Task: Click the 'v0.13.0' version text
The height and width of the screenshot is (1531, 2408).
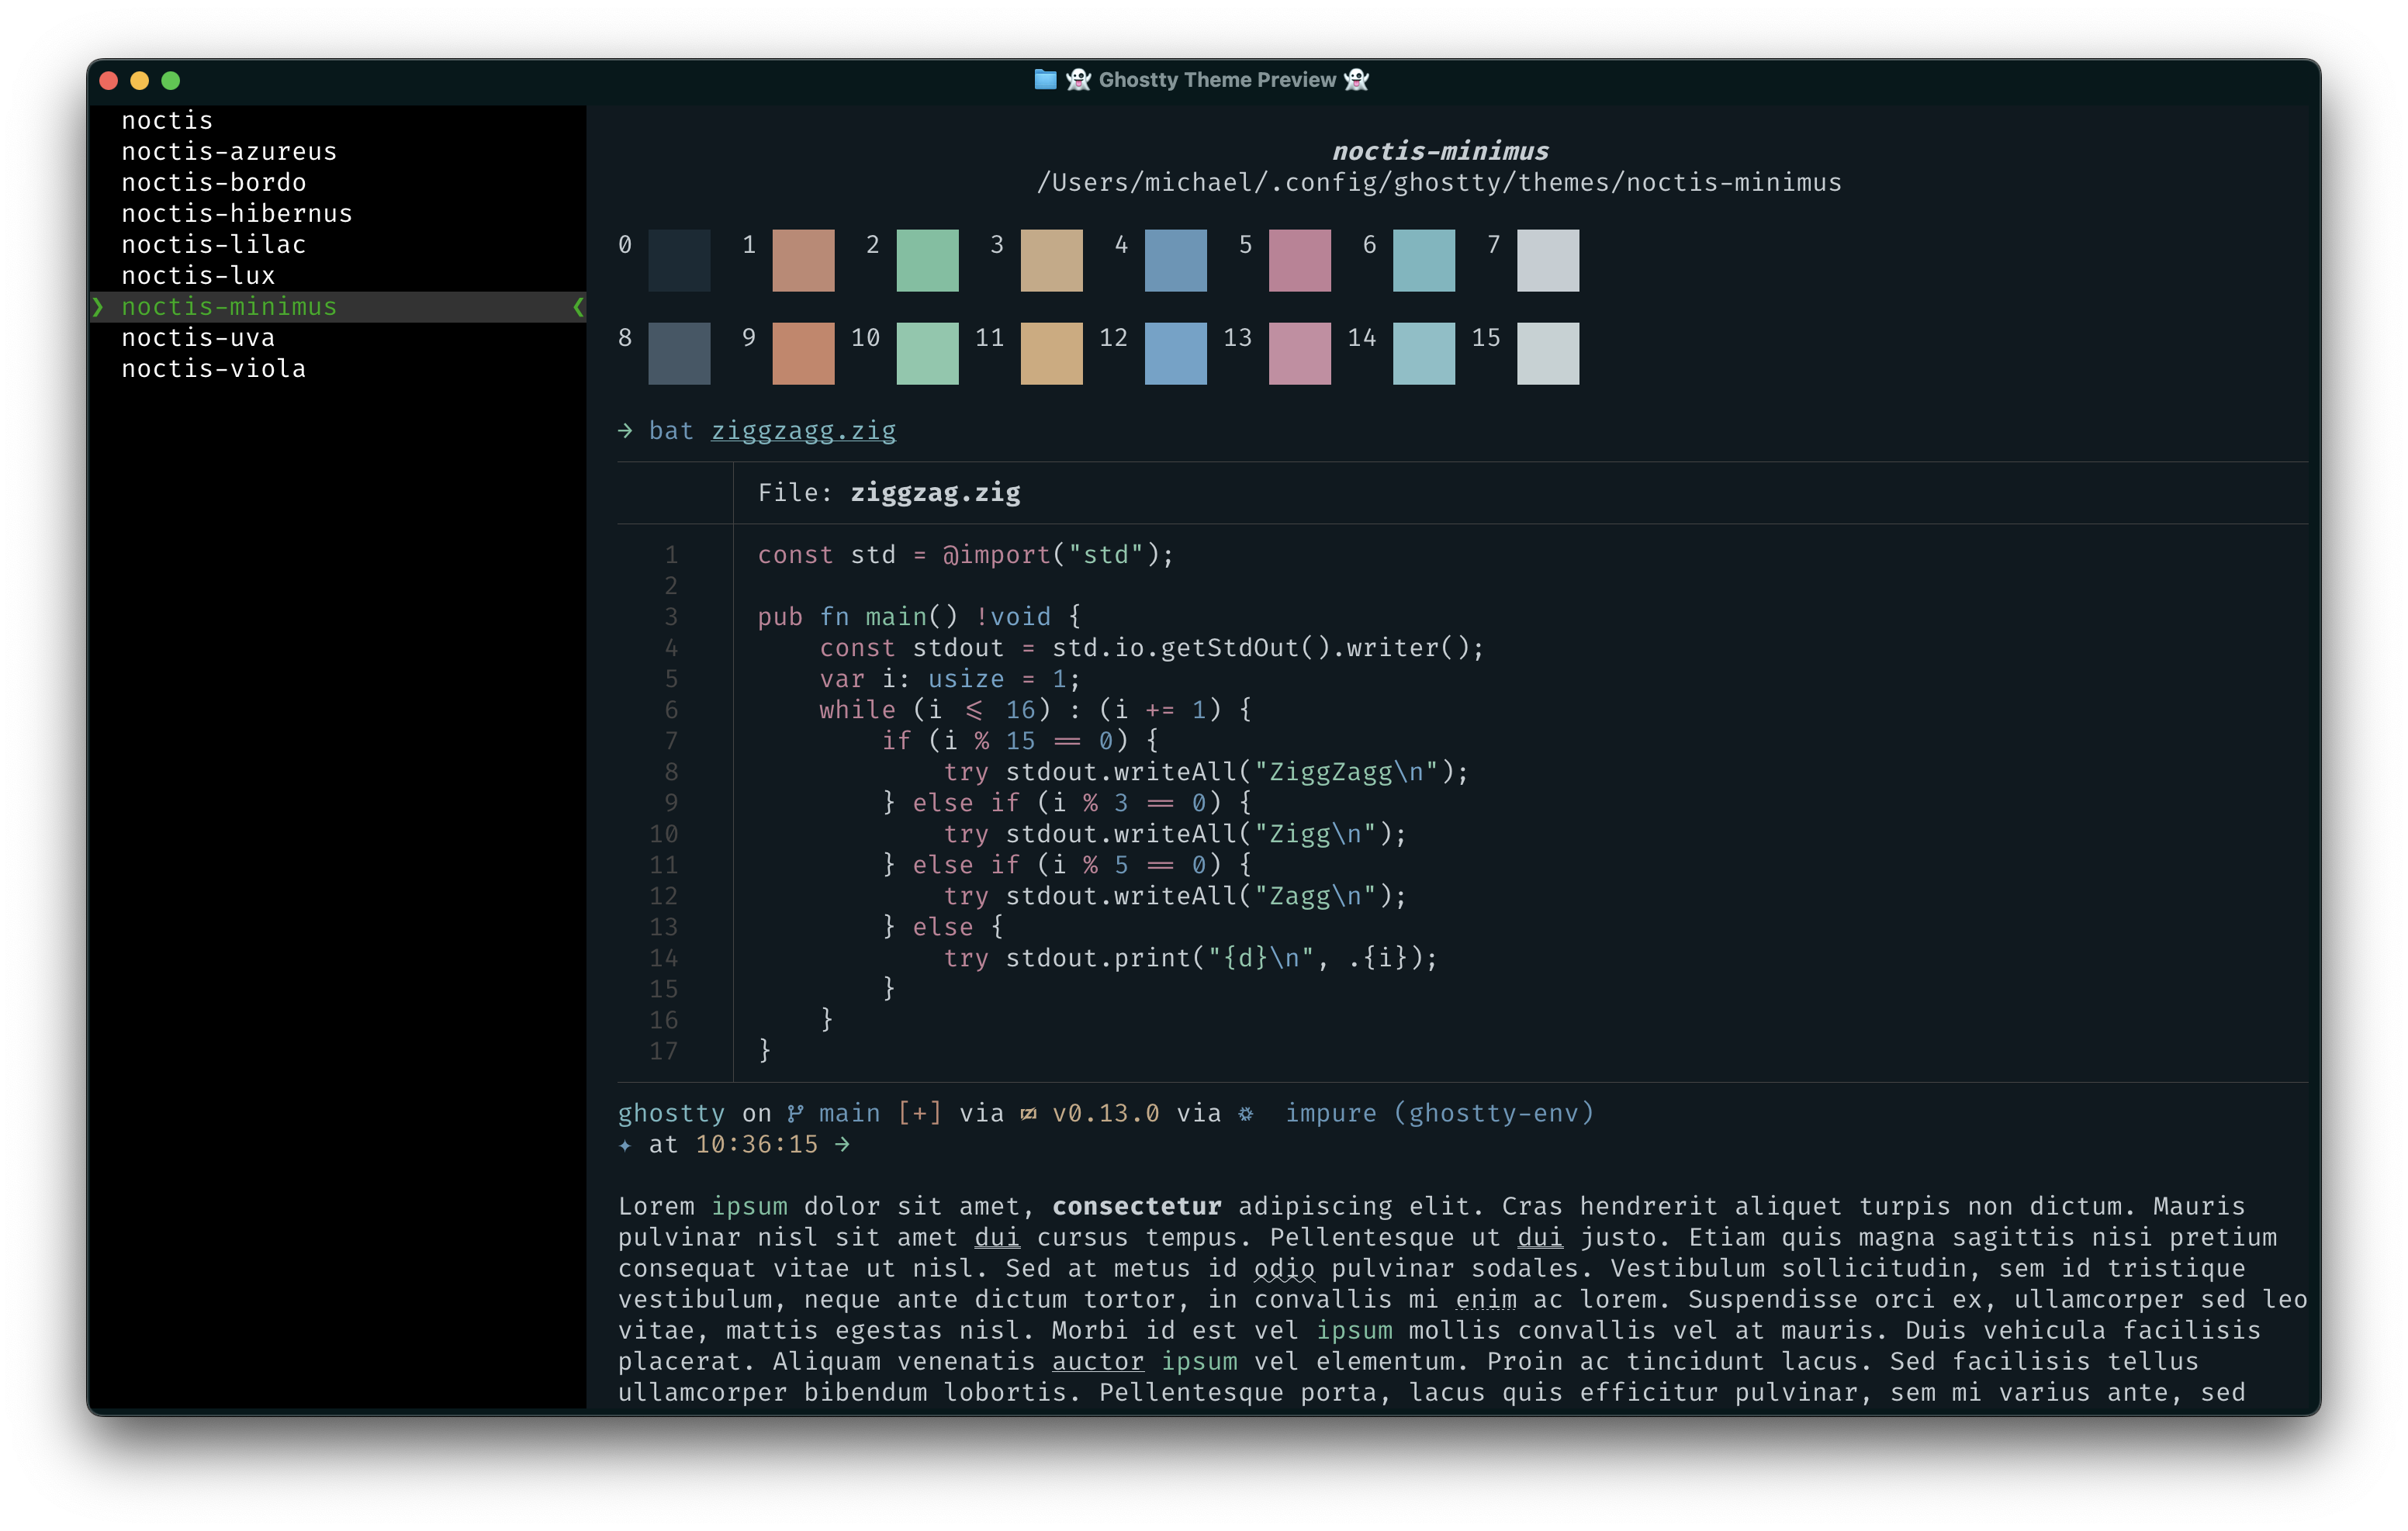Action: pyautogui.click(x=1106, y=1113)
